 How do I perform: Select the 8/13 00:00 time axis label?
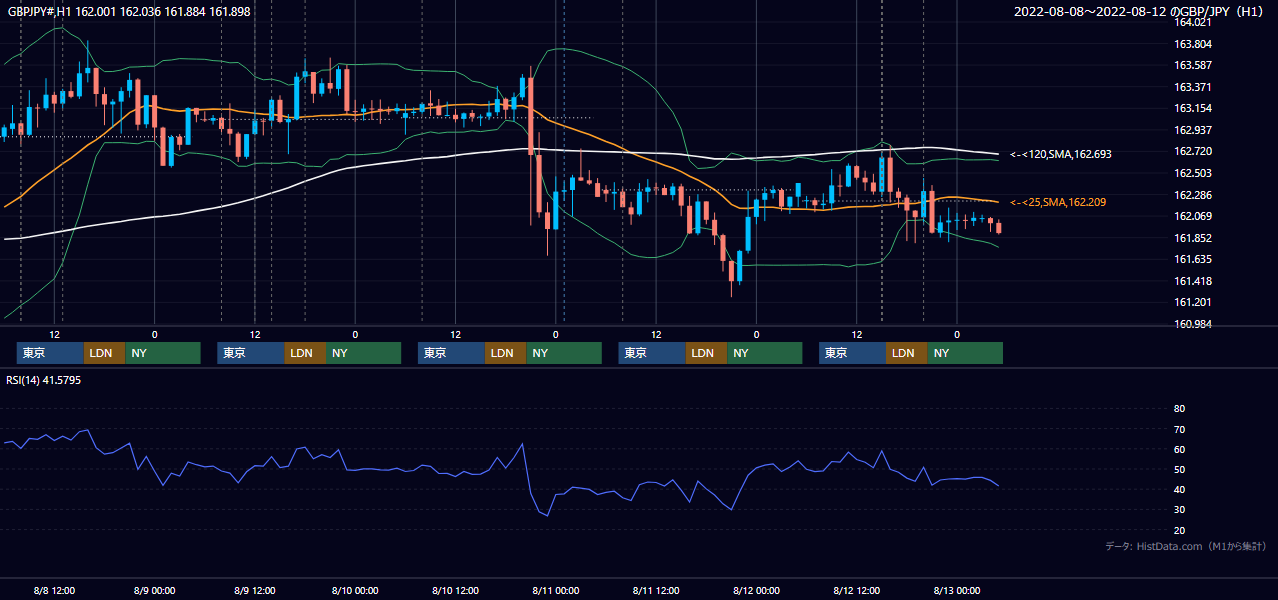pos(957,590)
